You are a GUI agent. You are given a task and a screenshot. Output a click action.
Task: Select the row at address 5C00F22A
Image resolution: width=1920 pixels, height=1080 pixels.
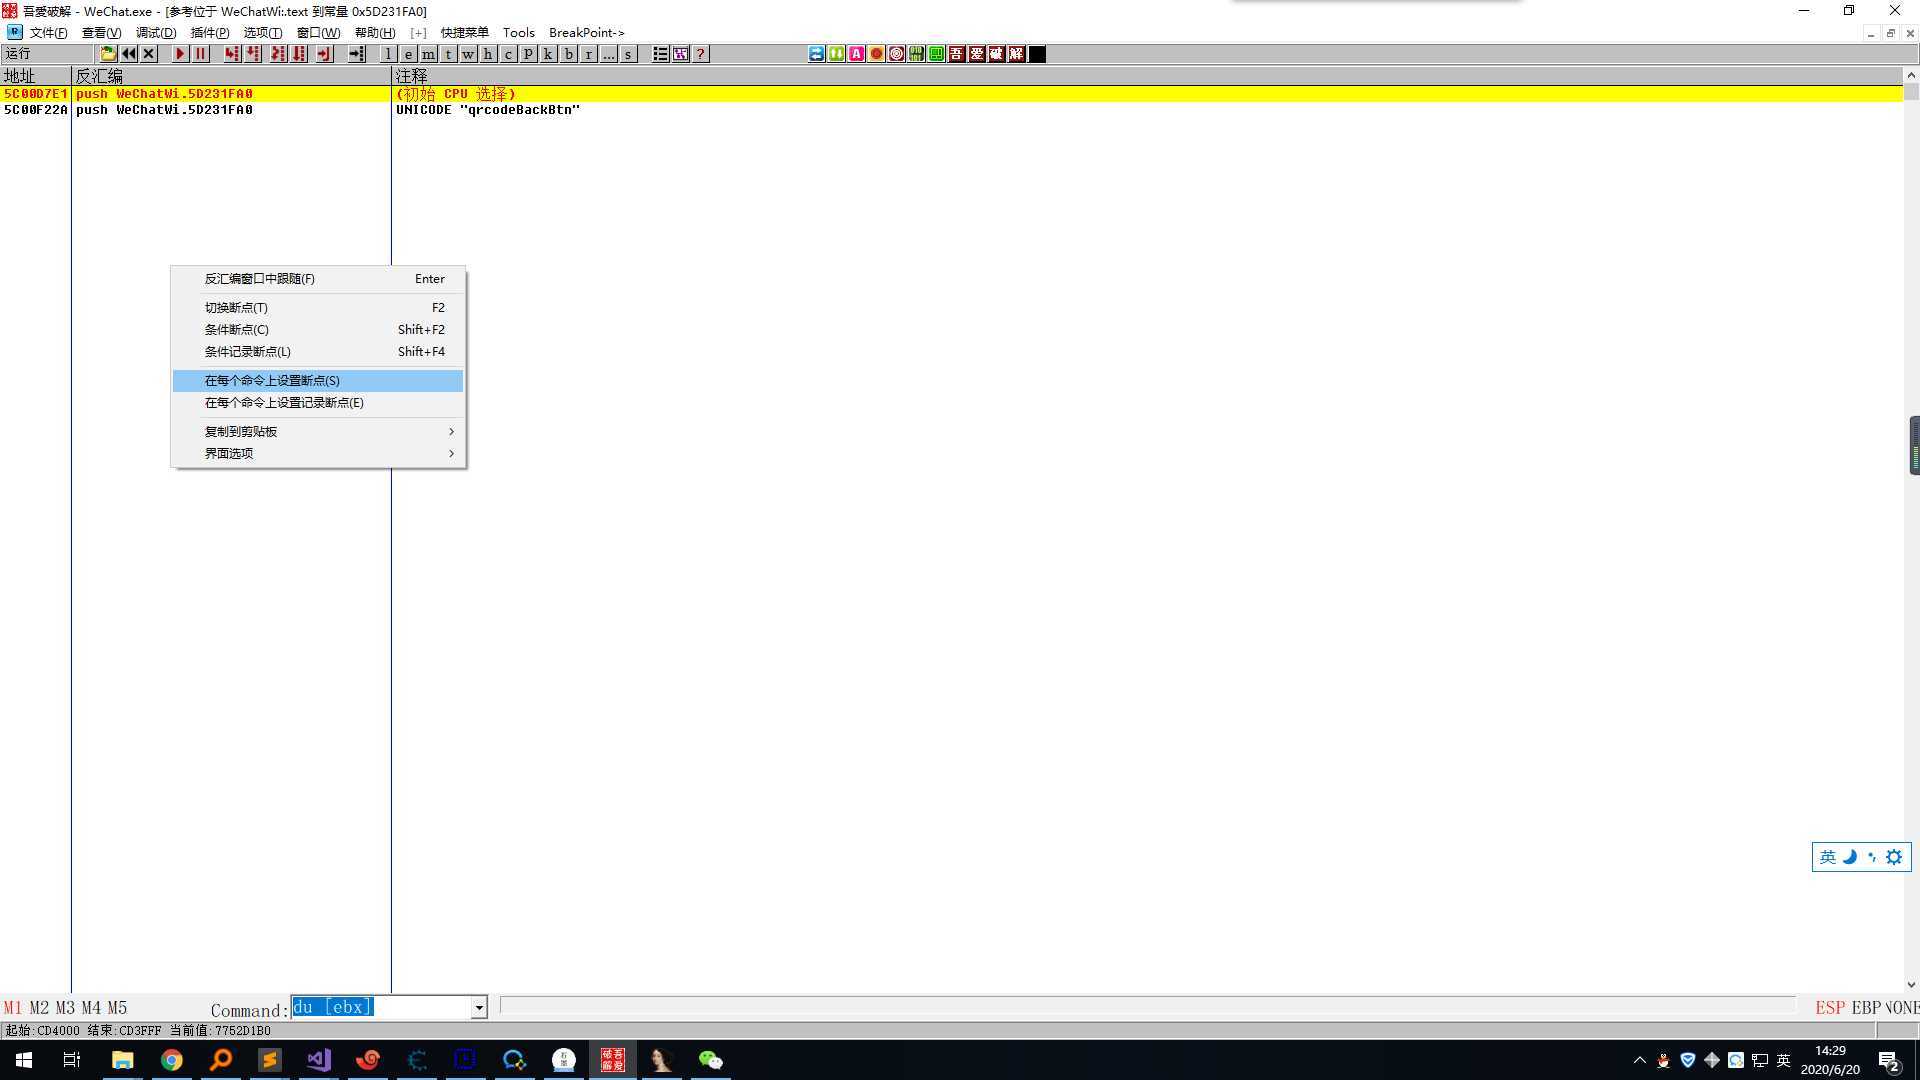tap(951, 110)
